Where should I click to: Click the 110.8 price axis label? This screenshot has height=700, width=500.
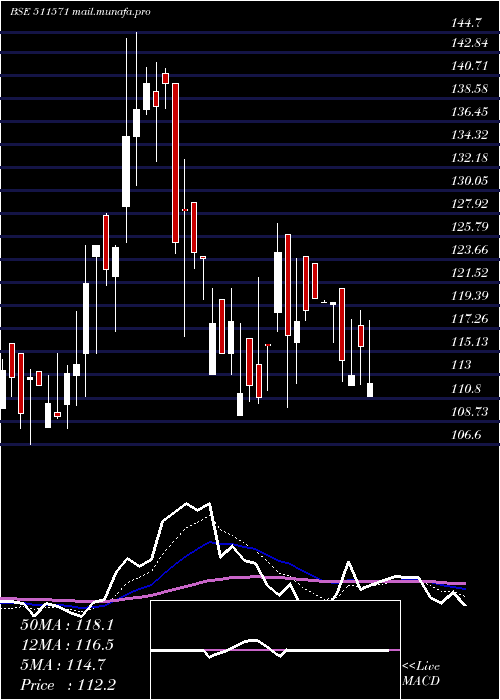(466, 389)
